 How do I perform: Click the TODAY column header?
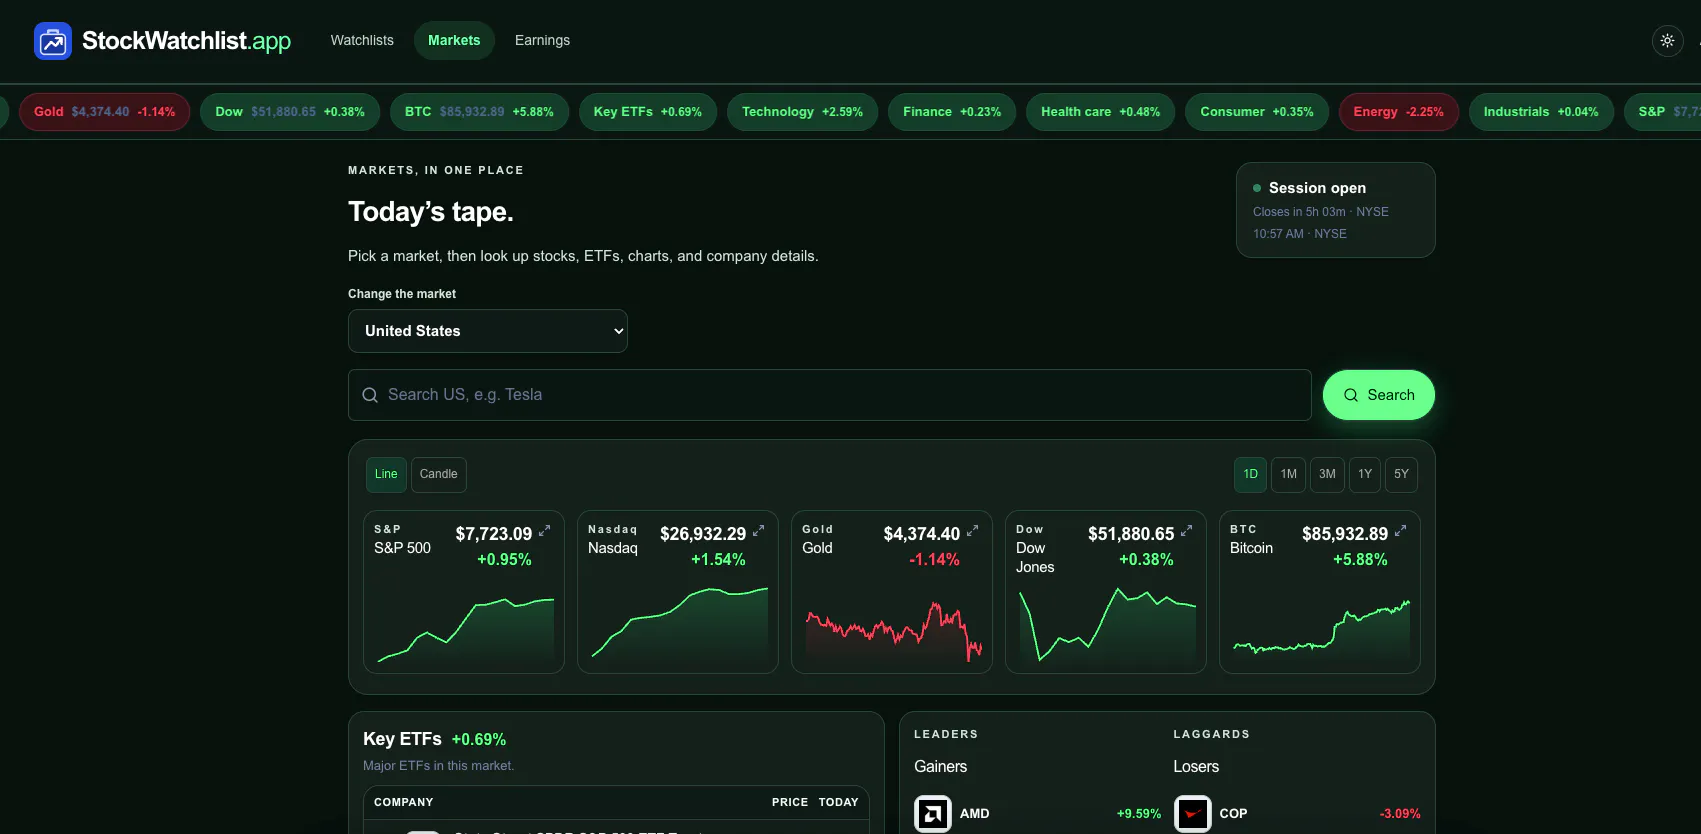pos(838,802)
